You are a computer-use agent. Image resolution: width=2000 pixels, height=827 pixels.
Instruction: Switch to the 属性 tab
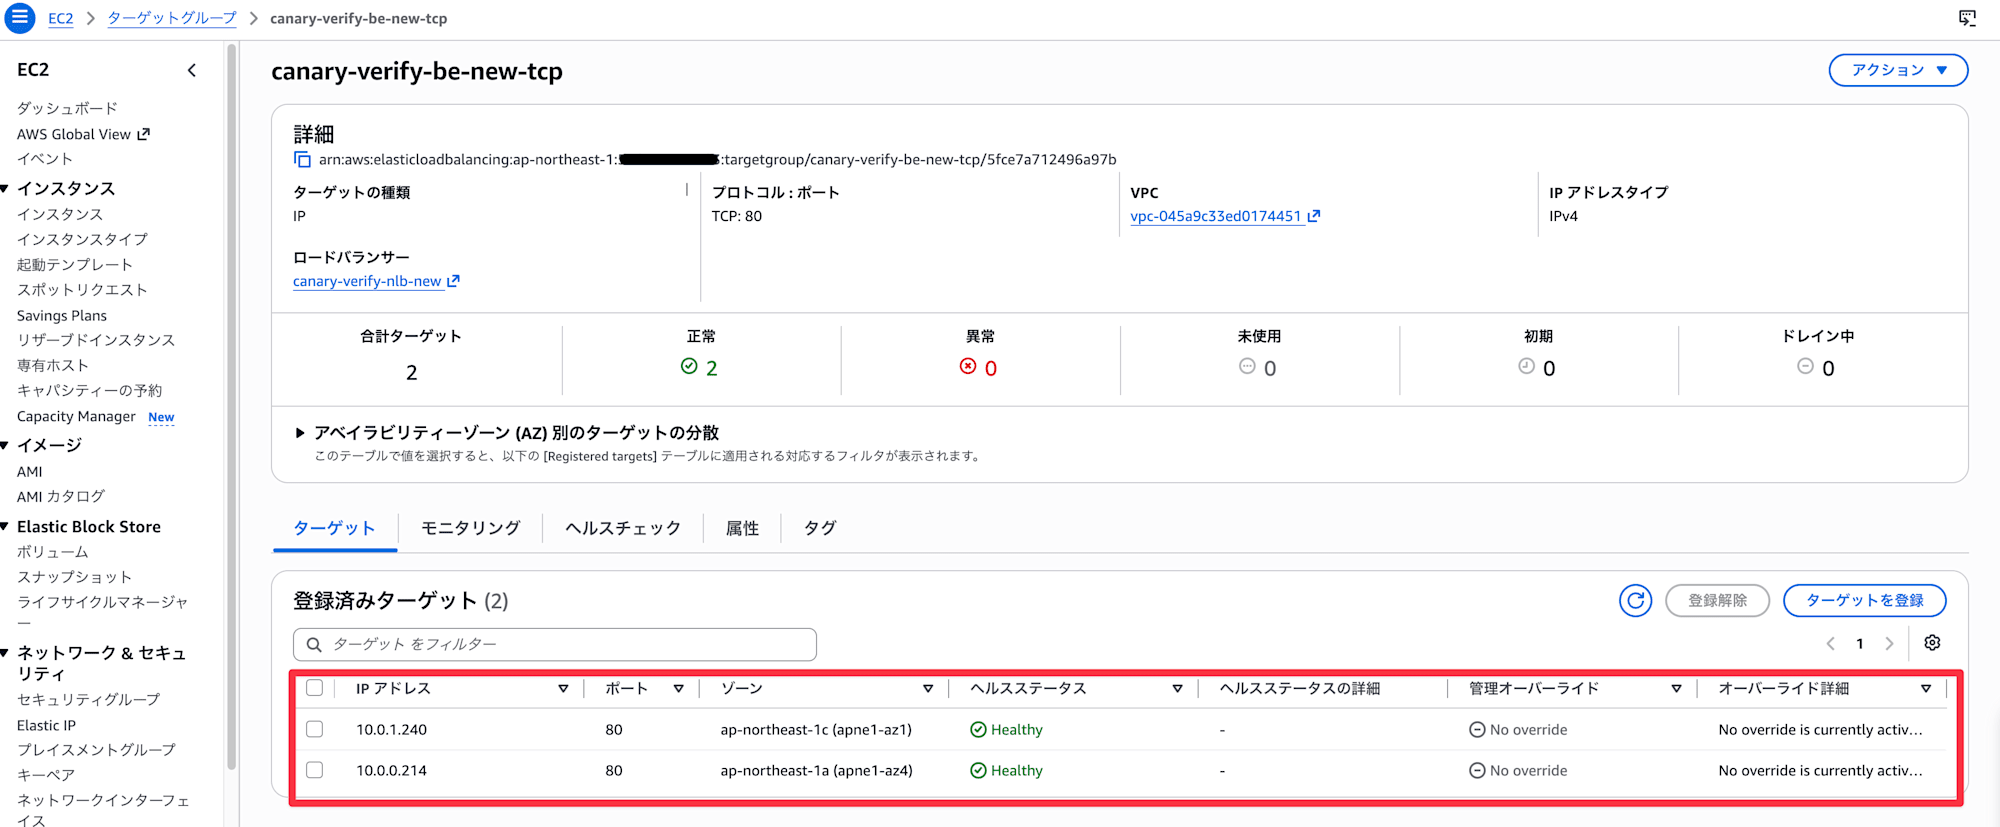click(742, 528)
